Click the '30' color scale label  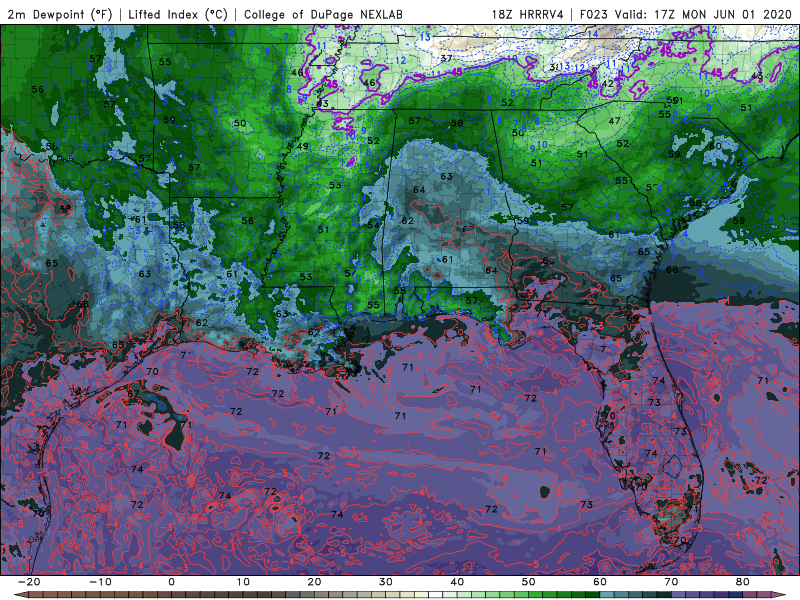386,582
